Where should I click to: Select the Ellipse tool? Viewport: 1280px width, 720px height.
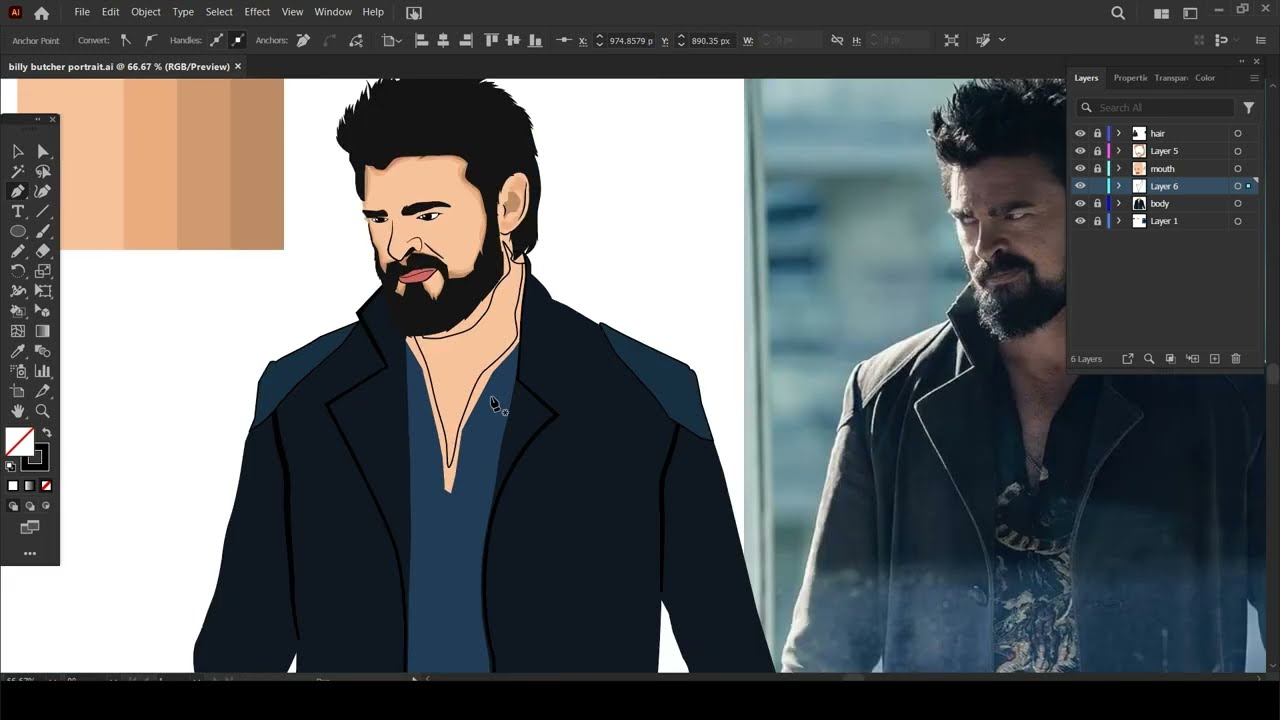point(18,231)
